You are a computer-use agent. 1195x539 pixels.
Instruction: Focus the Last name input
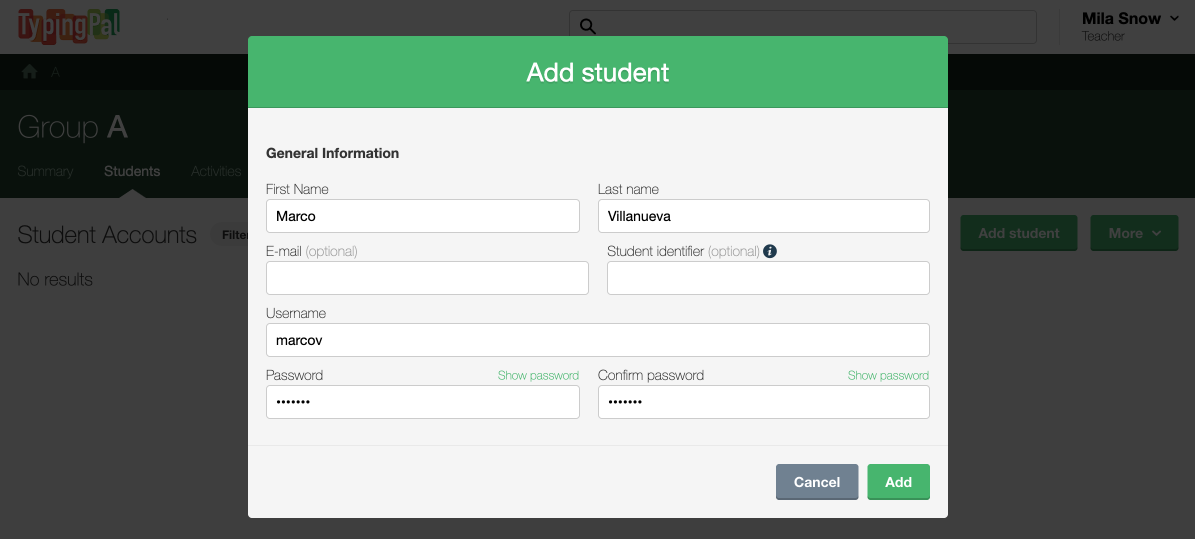pos(763,216)
